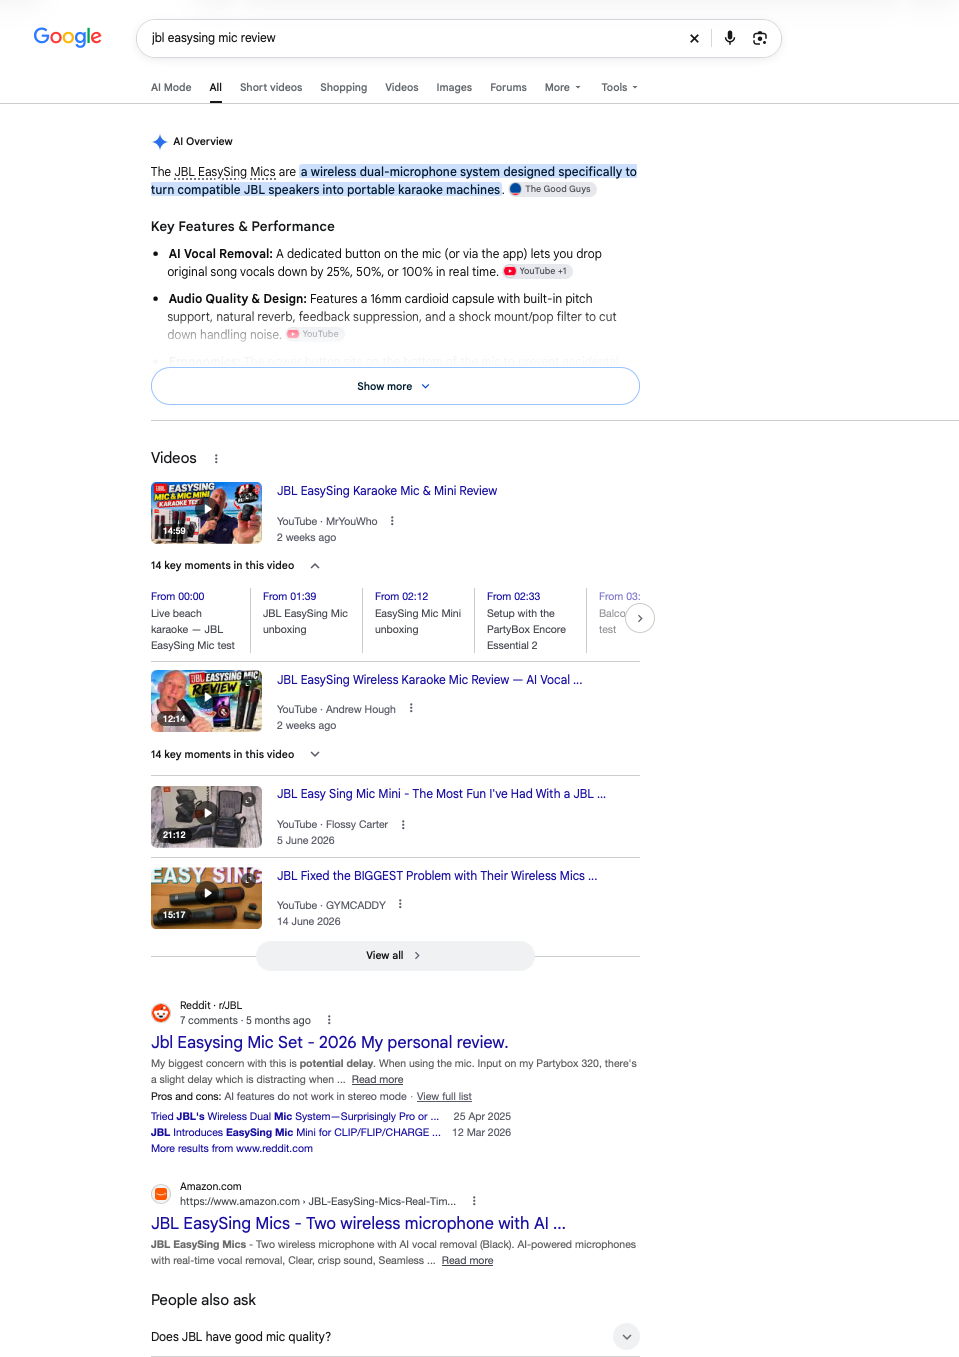Switch to AI Mode tab
959x1357 pixels.
pos(171,88)
